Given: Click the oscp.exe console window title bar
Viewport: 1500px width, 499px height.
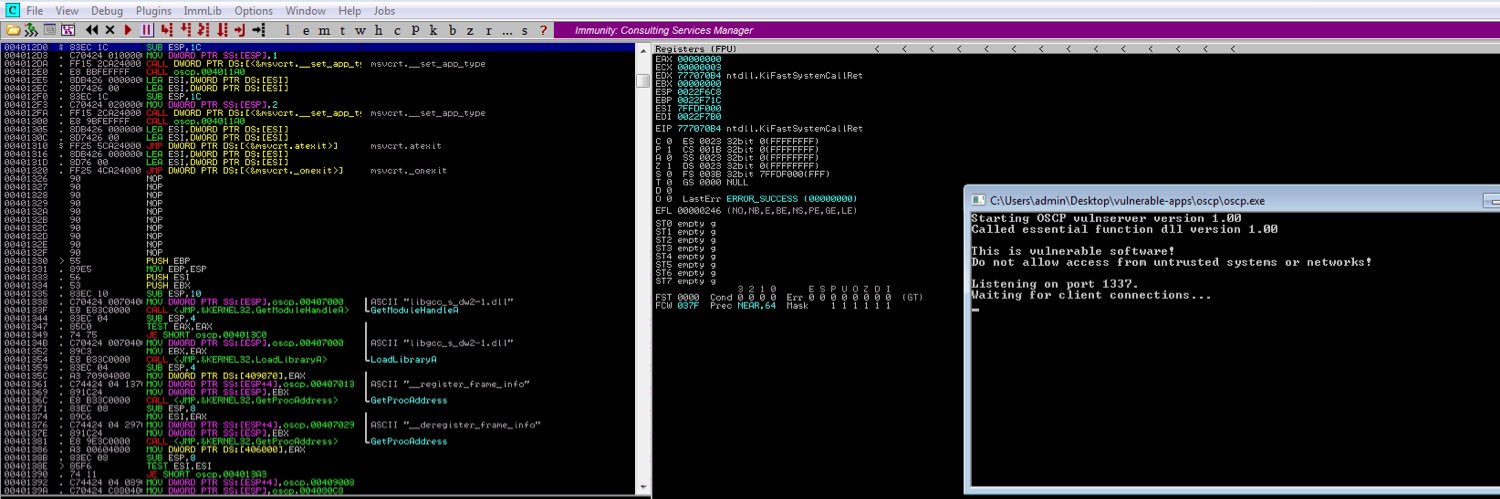Looking at the screenshot, I should [1232, 200].
